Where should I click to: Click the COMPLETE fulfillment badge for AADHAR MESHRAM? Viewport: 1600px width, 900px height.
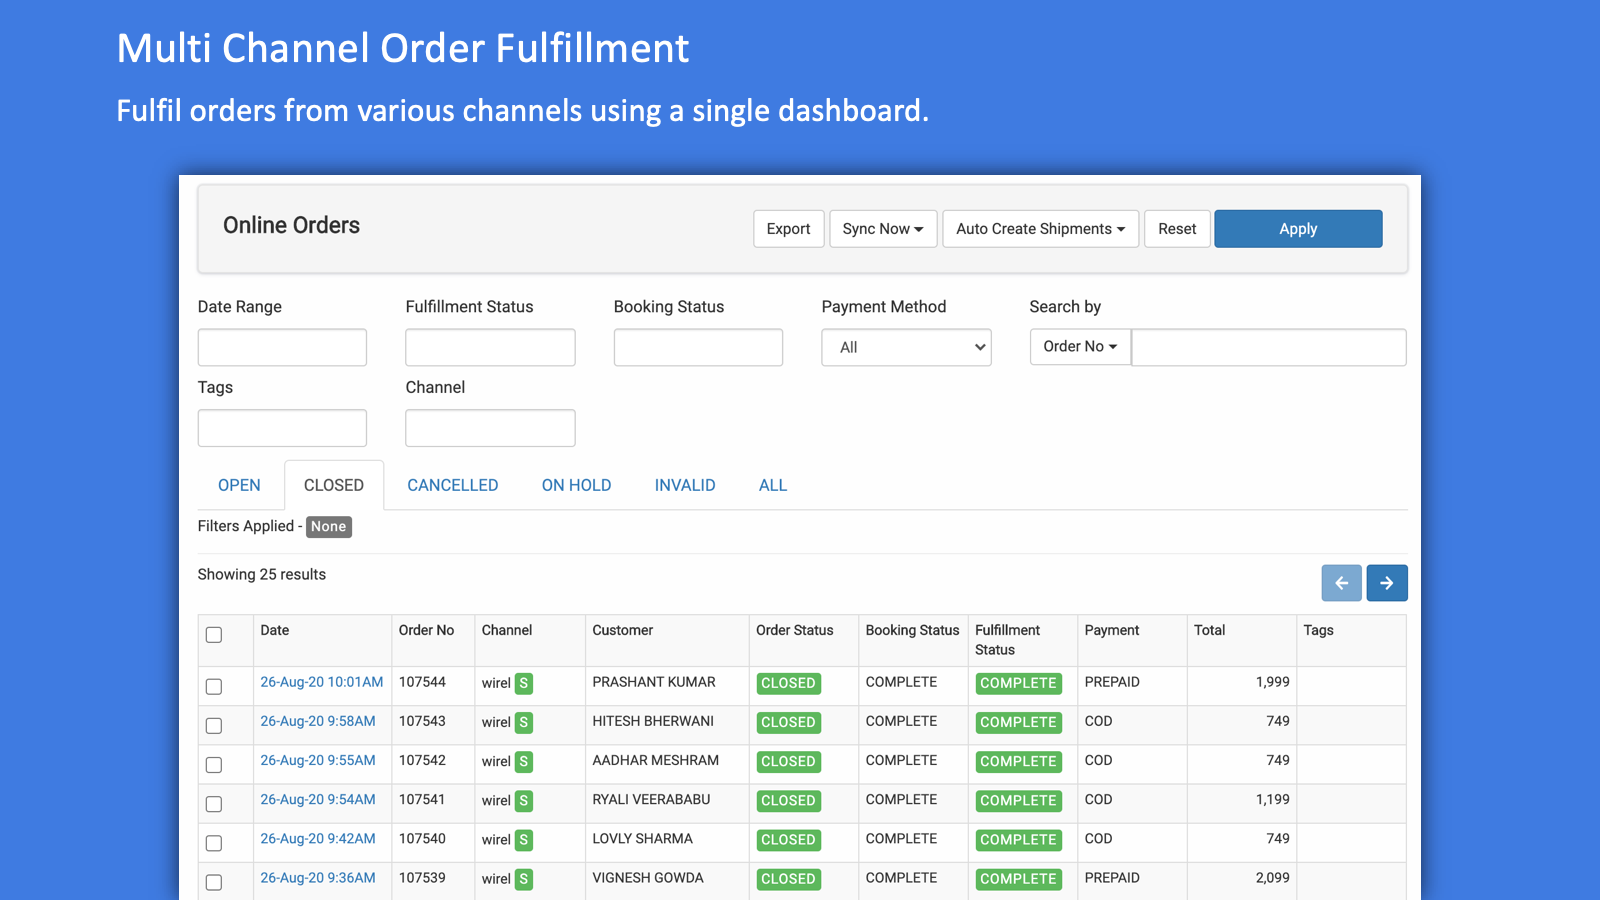pyautogui.click(x=1018, y=761)
